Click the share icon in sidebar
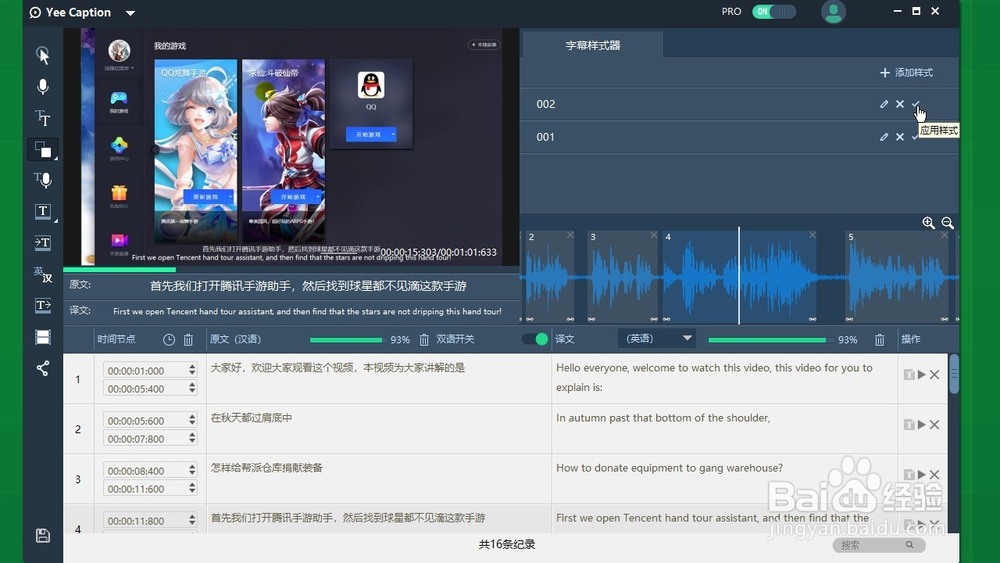This screenshot has height=563, width=1000. [x=43, y=368]
